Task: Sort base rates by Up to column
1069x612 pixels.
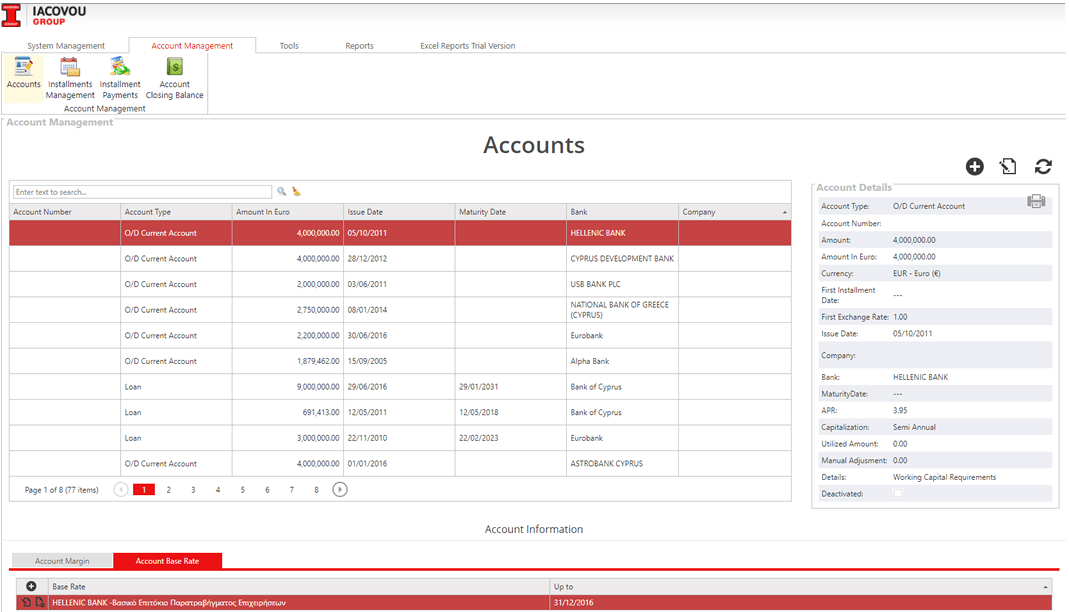Action: [1046, 586]
